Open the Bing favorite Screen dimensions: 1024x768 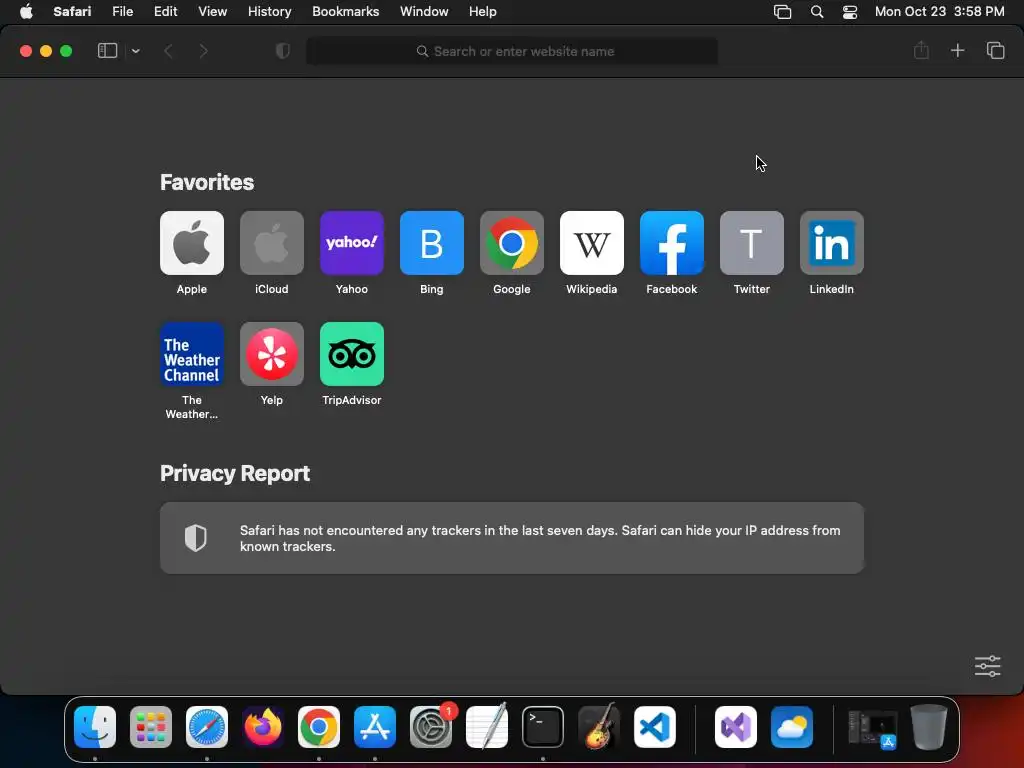pyautogui.click(x=432, y=243)
